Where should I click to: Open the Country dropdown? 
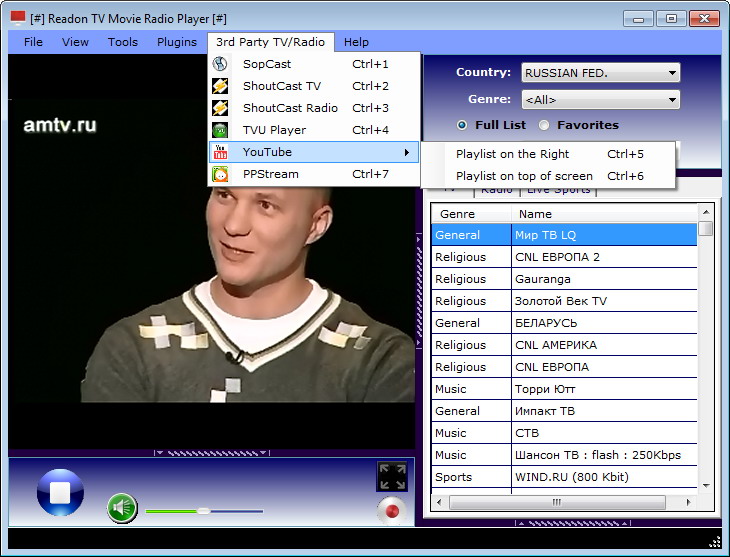(x=601, y=73)
